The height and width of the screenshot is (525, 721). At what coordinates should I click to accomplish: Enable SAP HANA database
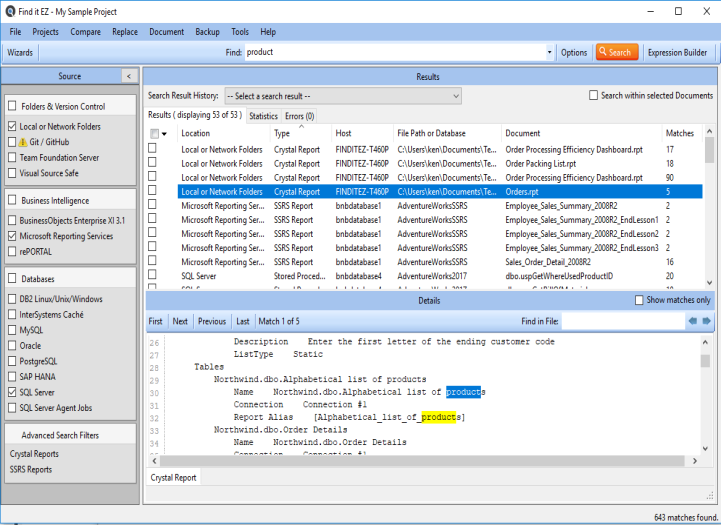tap(12, 377)
